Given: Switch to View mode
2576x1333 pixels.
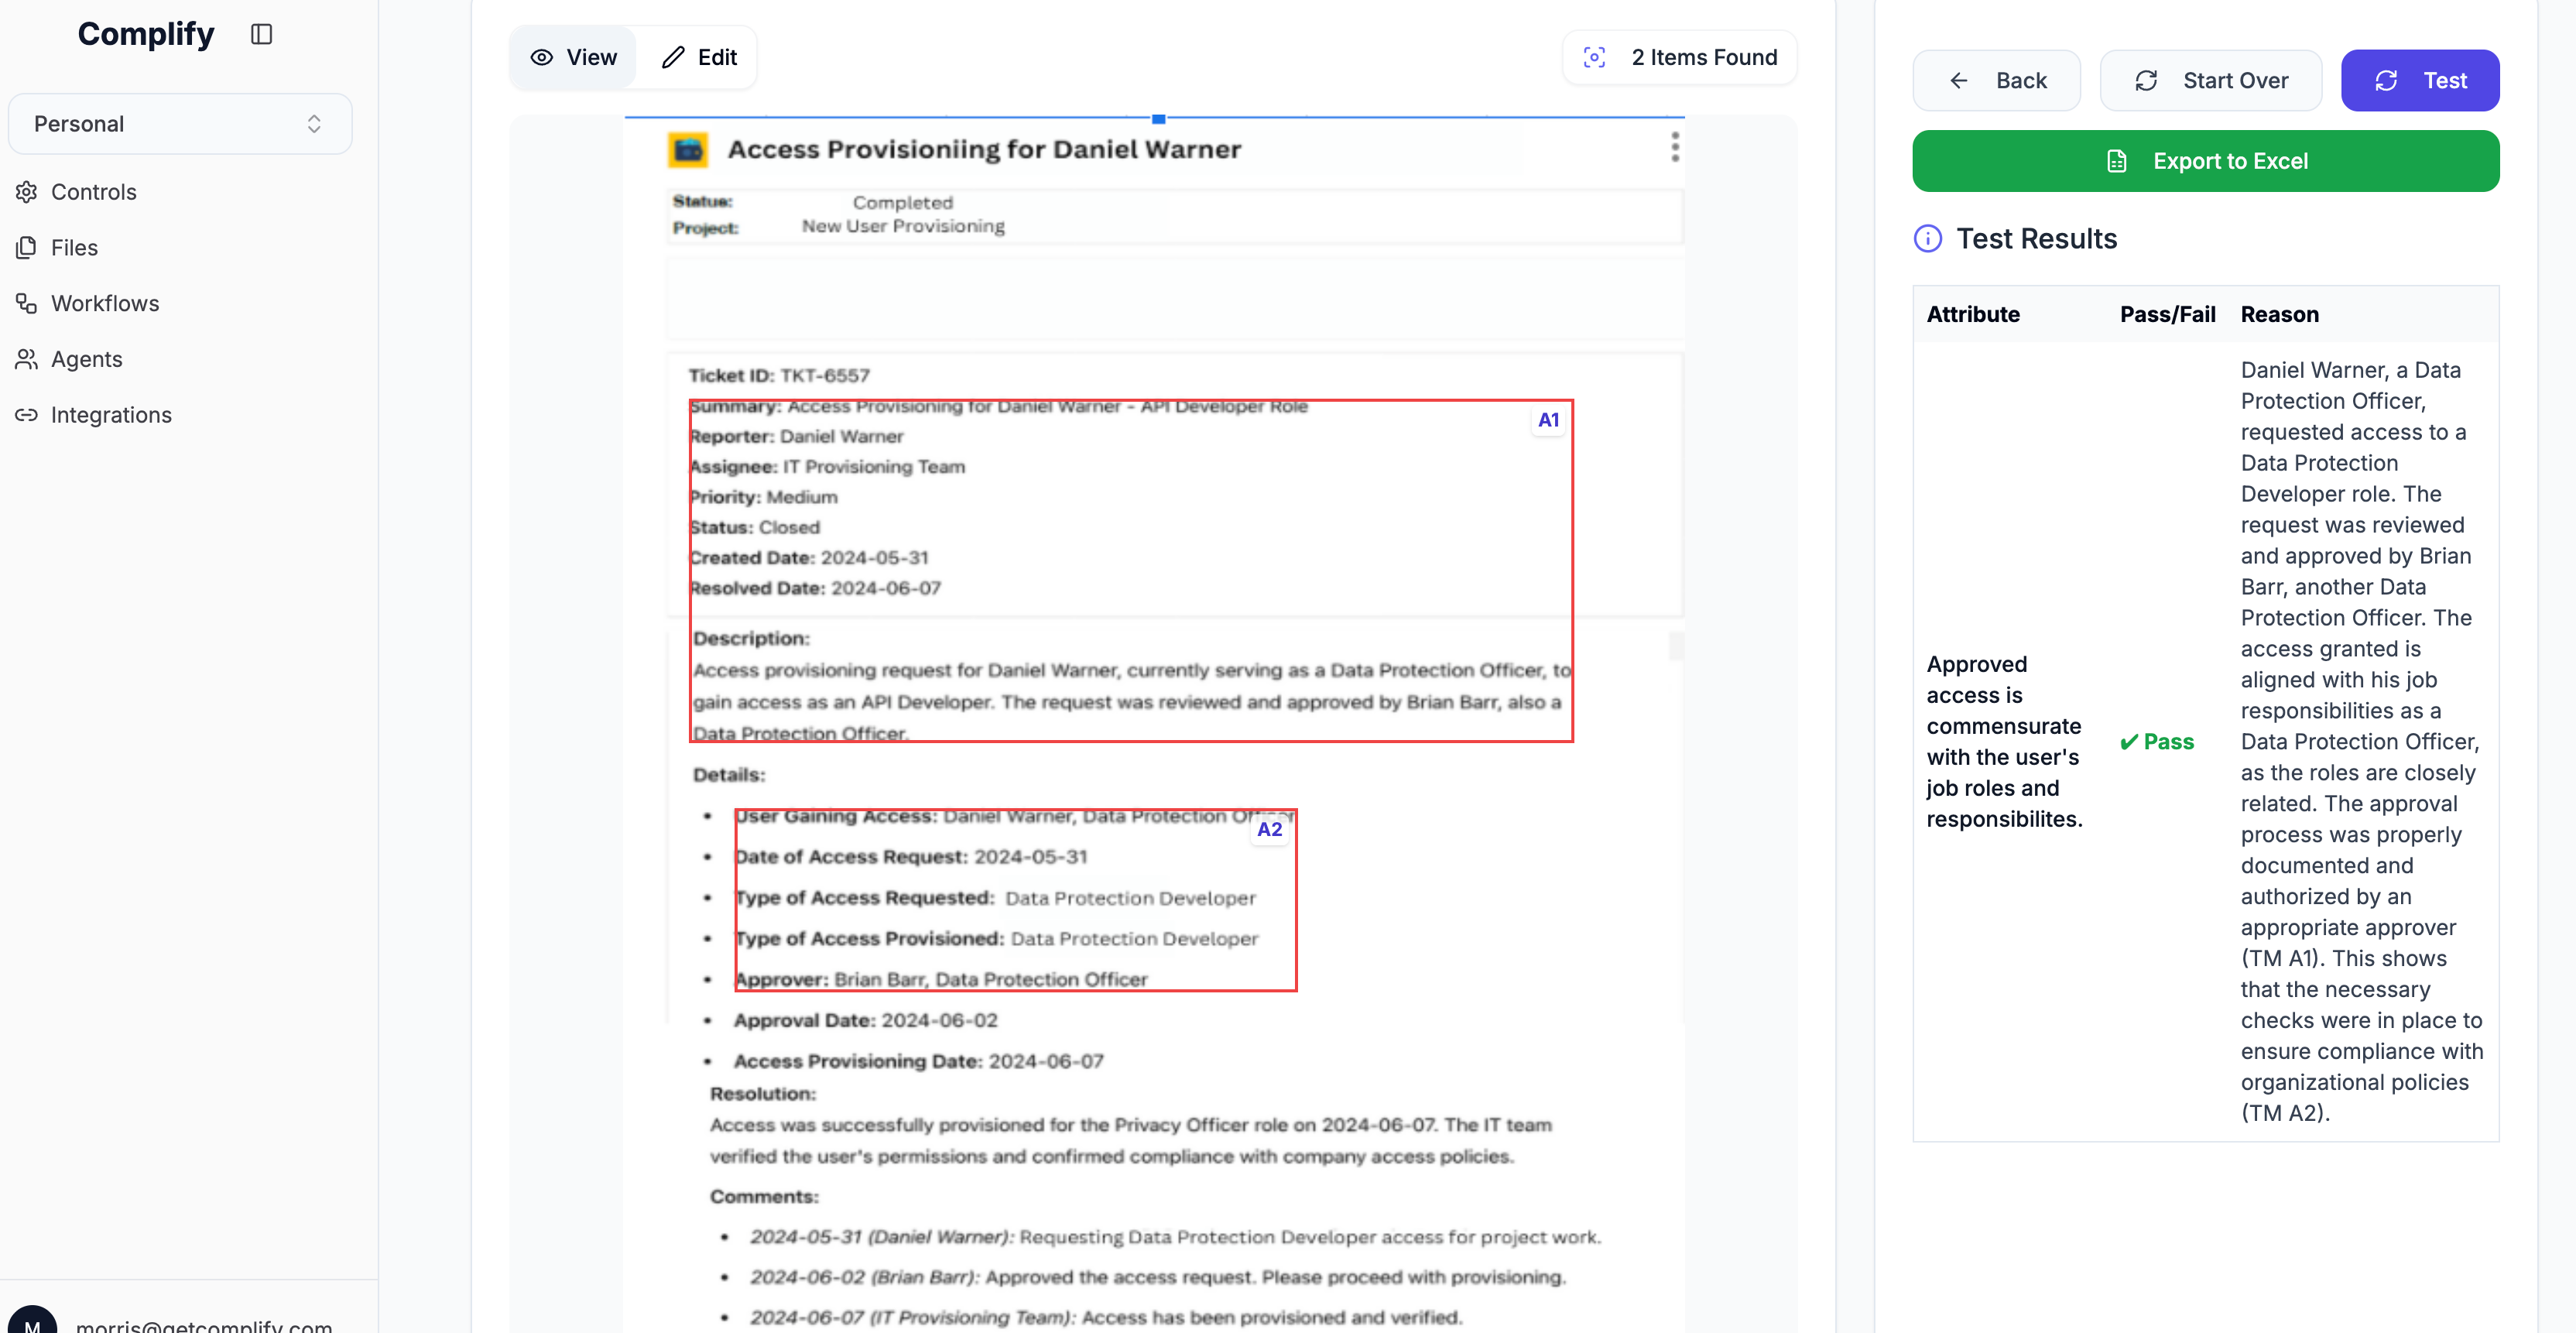Looking at the screenshot, I should pos(574,58).
